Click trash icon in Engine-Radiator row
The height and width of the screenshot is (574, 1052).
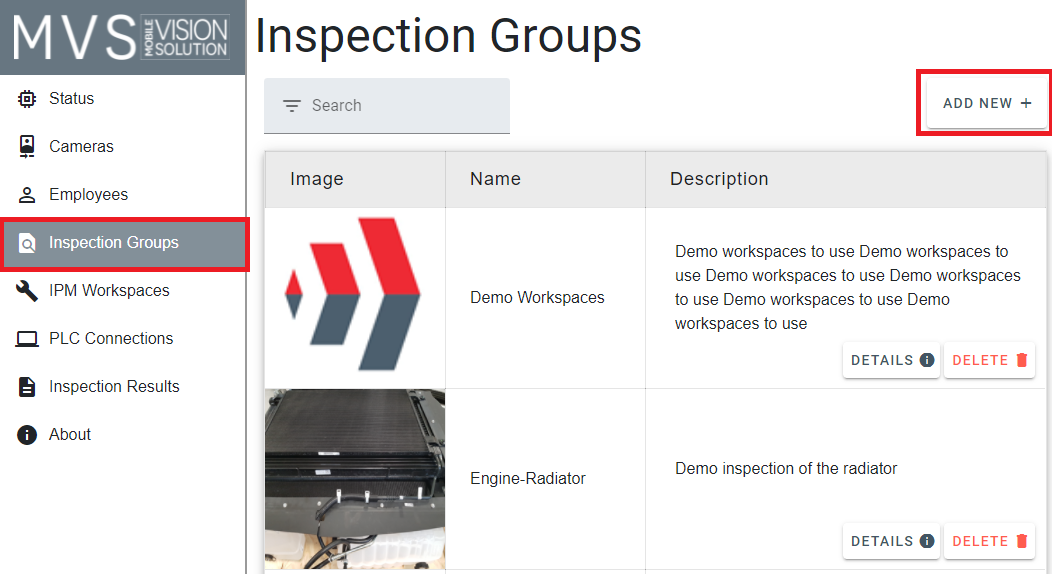tap(1022, 541)
